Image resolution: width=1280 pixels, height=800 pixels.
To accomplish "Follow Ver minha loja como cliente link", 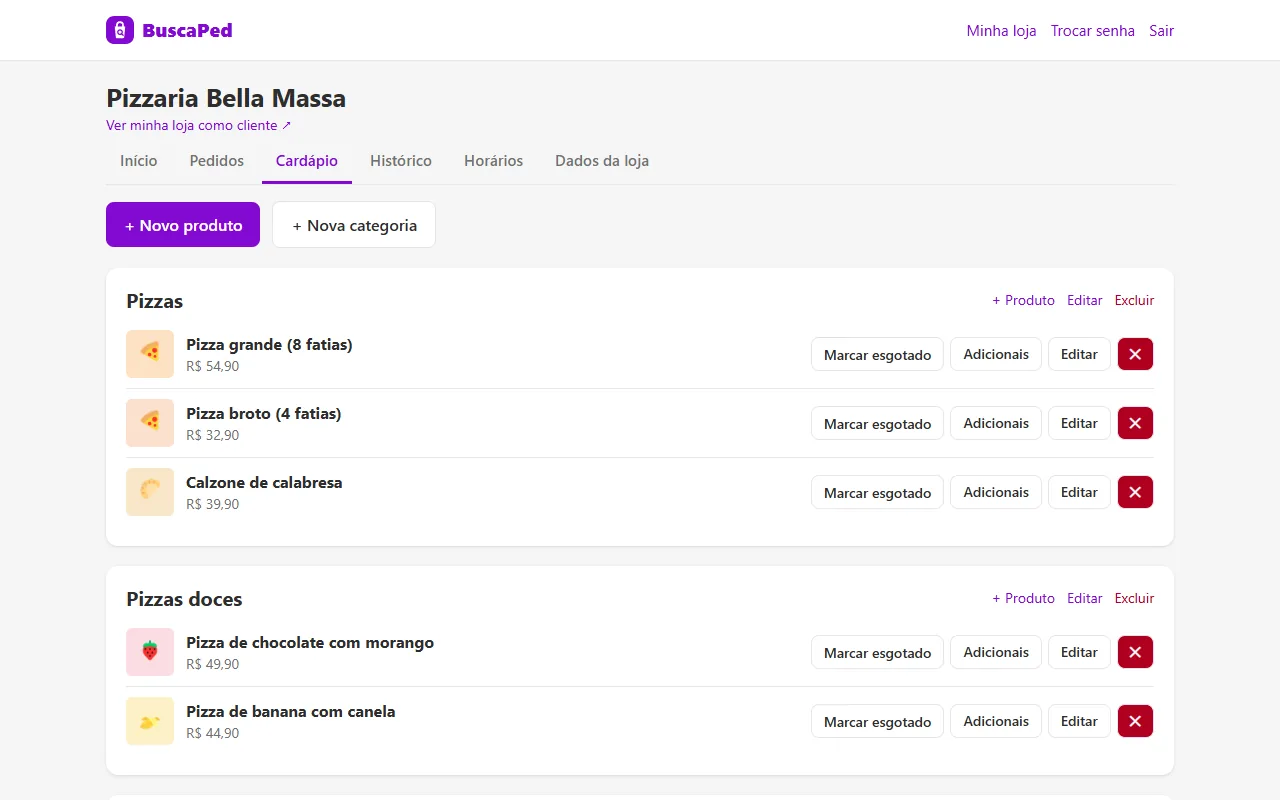I will tap(199, 126).
